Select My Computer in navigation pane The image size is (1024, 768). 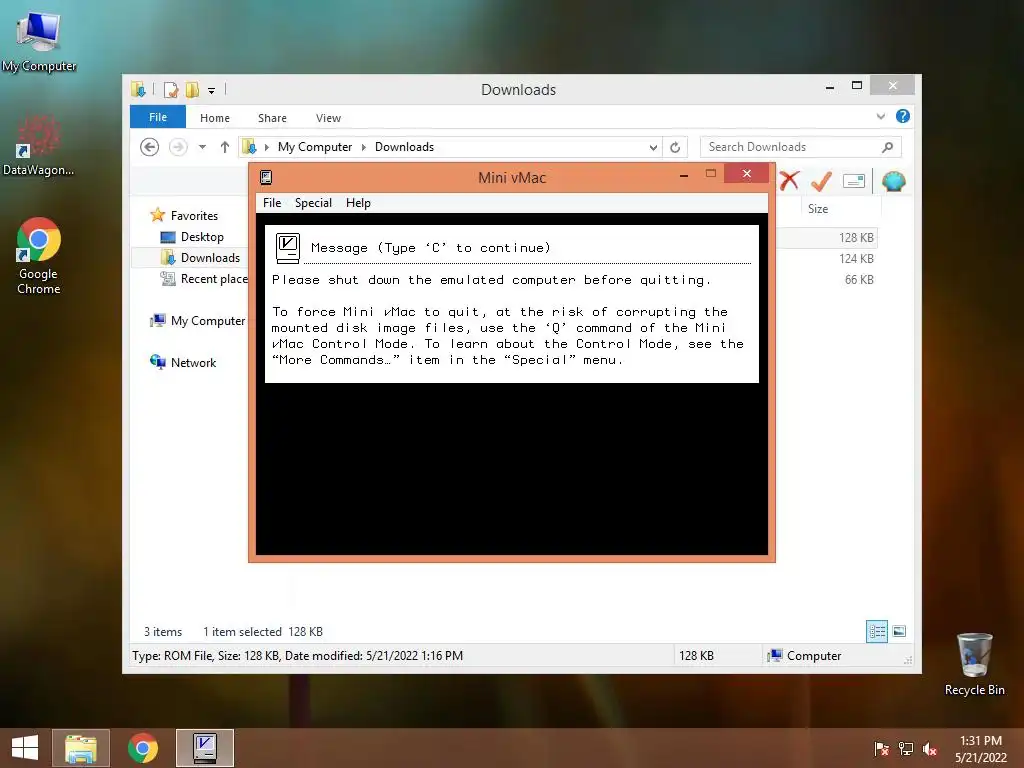pos(208,321)
